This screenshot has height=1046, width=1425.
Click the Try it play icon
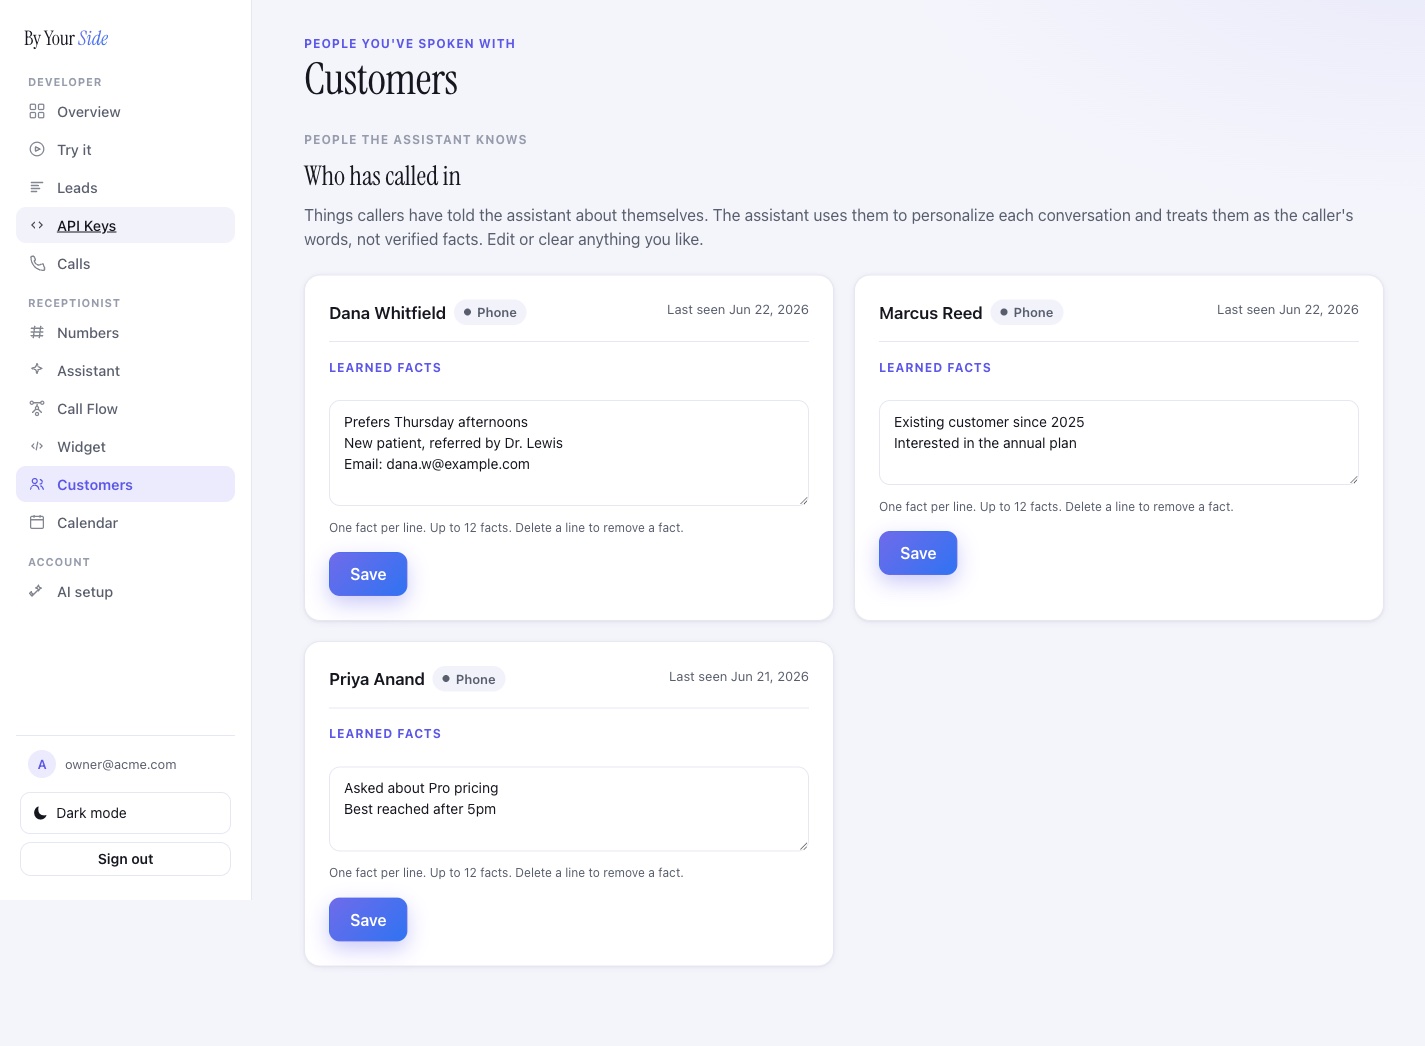(x=37, y=149)
